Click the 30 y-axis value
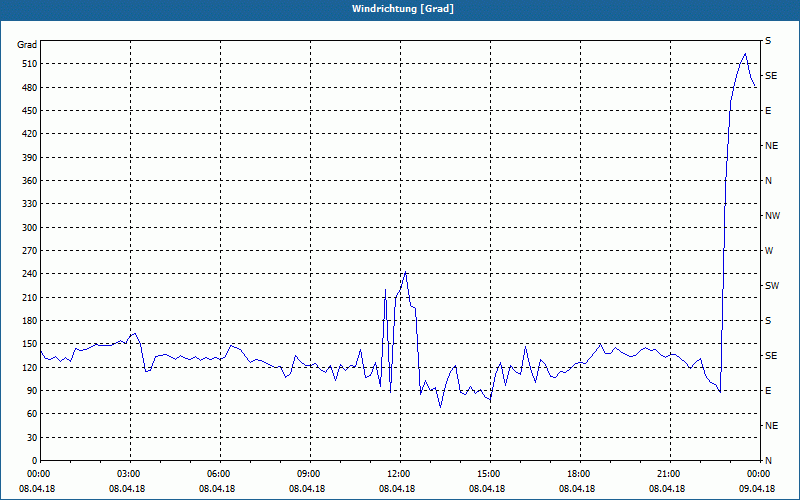Viewport: 800px width, 500px height. pyautogui.click(x=32, y=438)
